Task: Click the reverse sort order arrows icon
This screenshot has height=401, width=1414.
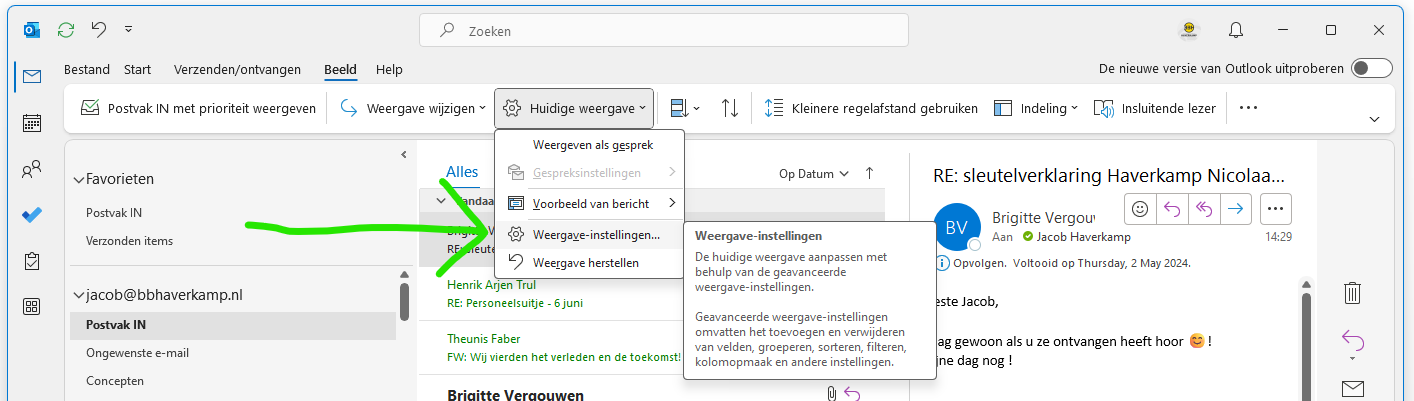Action: point(730,108)
